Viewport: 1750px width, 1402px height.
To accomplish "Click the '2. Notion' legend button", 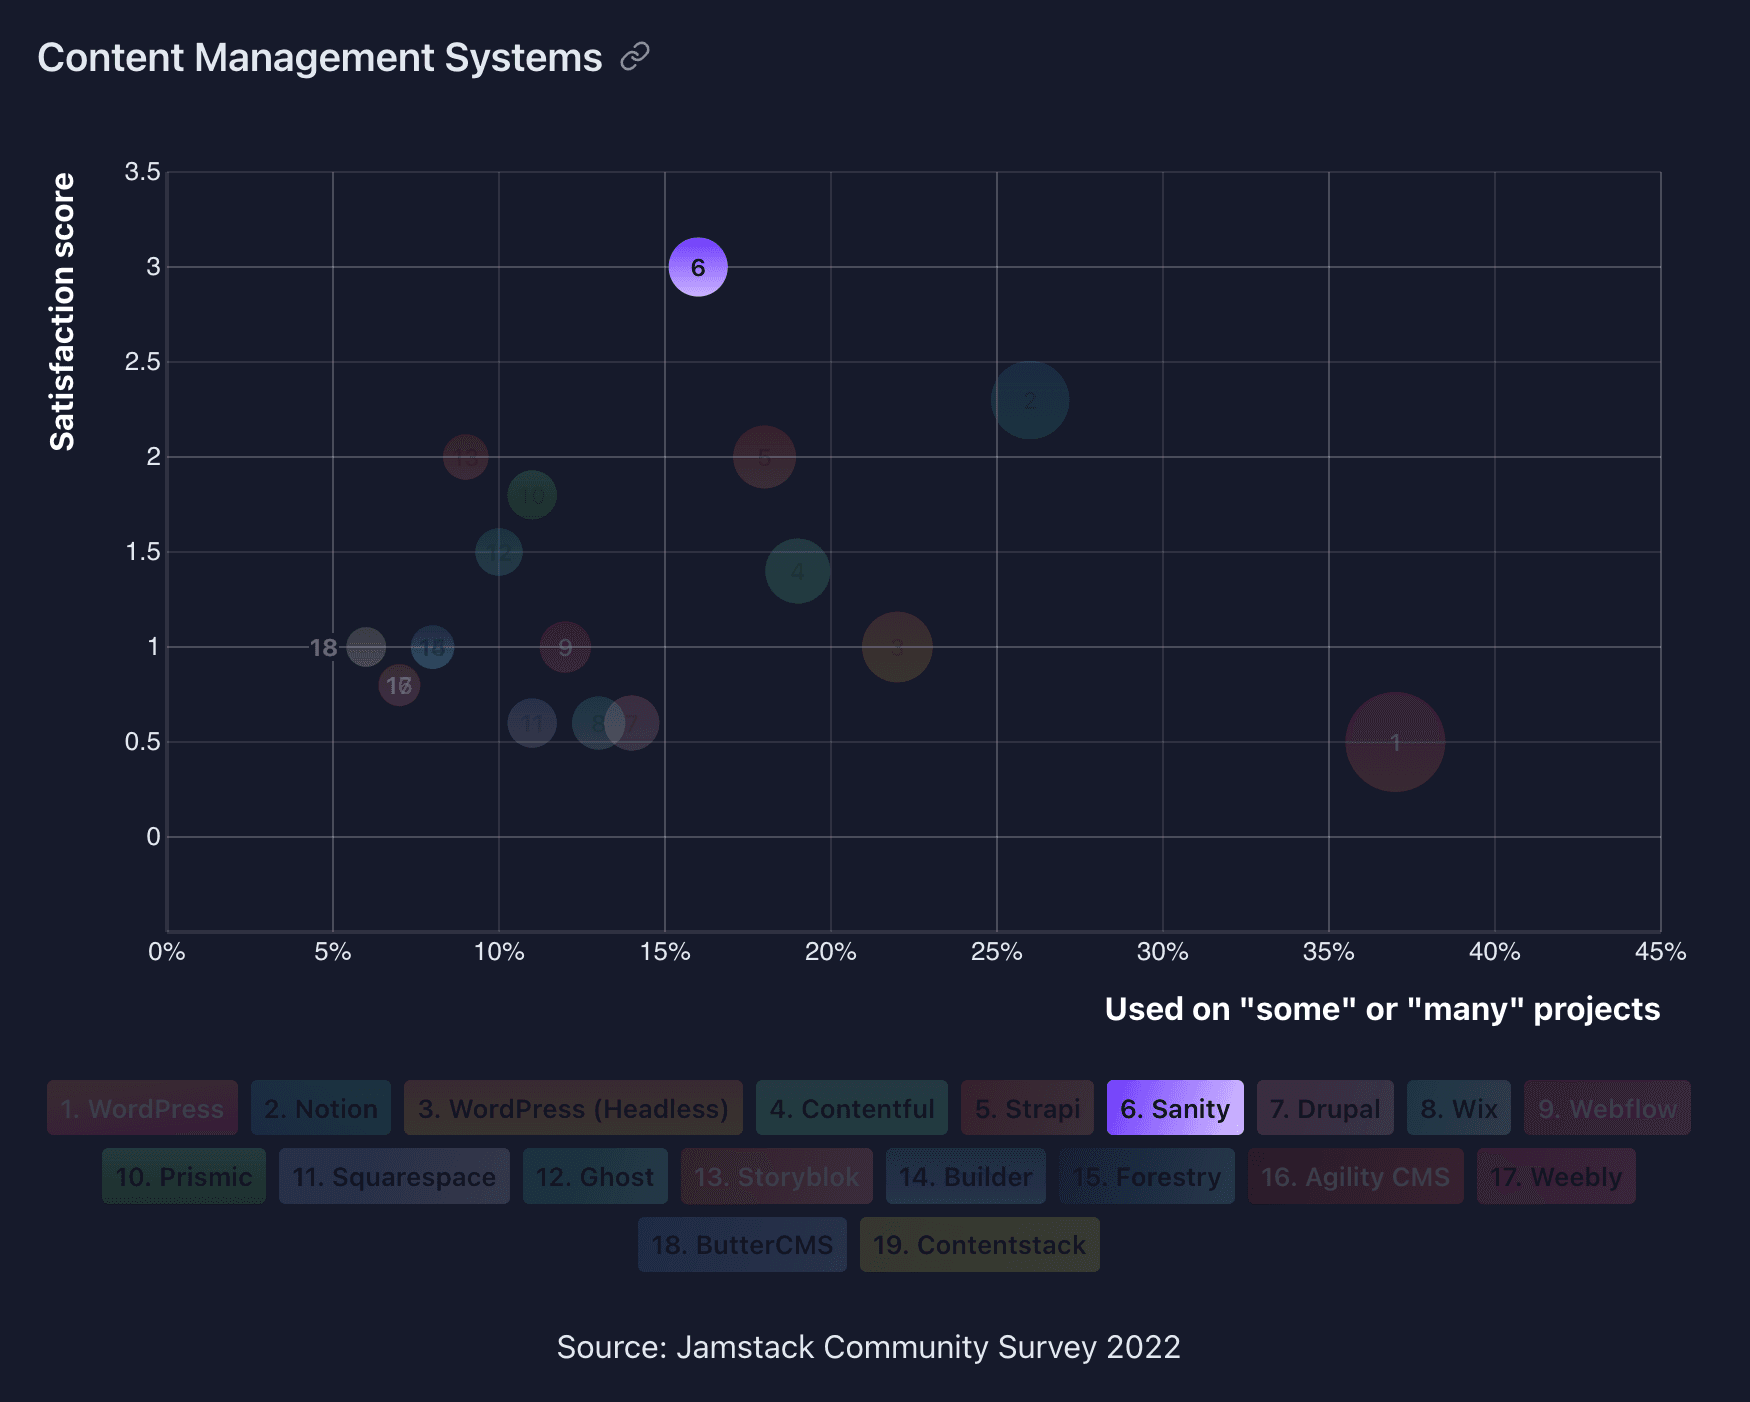I will (321, 1108).
